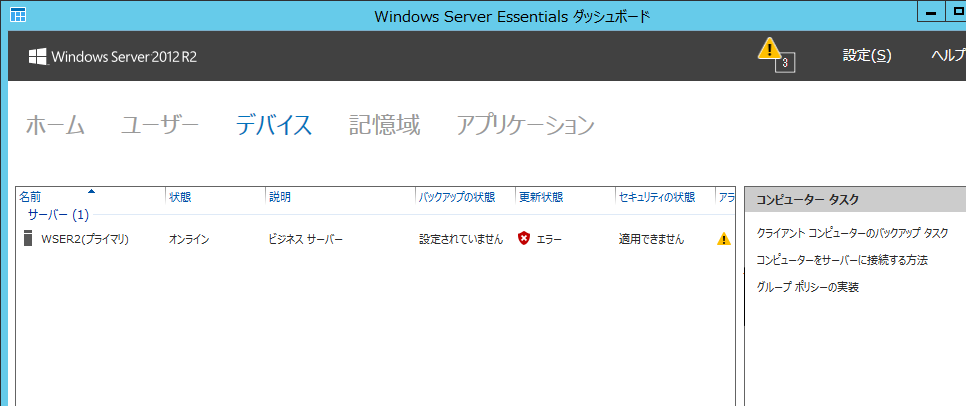Sort by 更新状態 column header
The image size is (966, 406).
coord(541,197)
